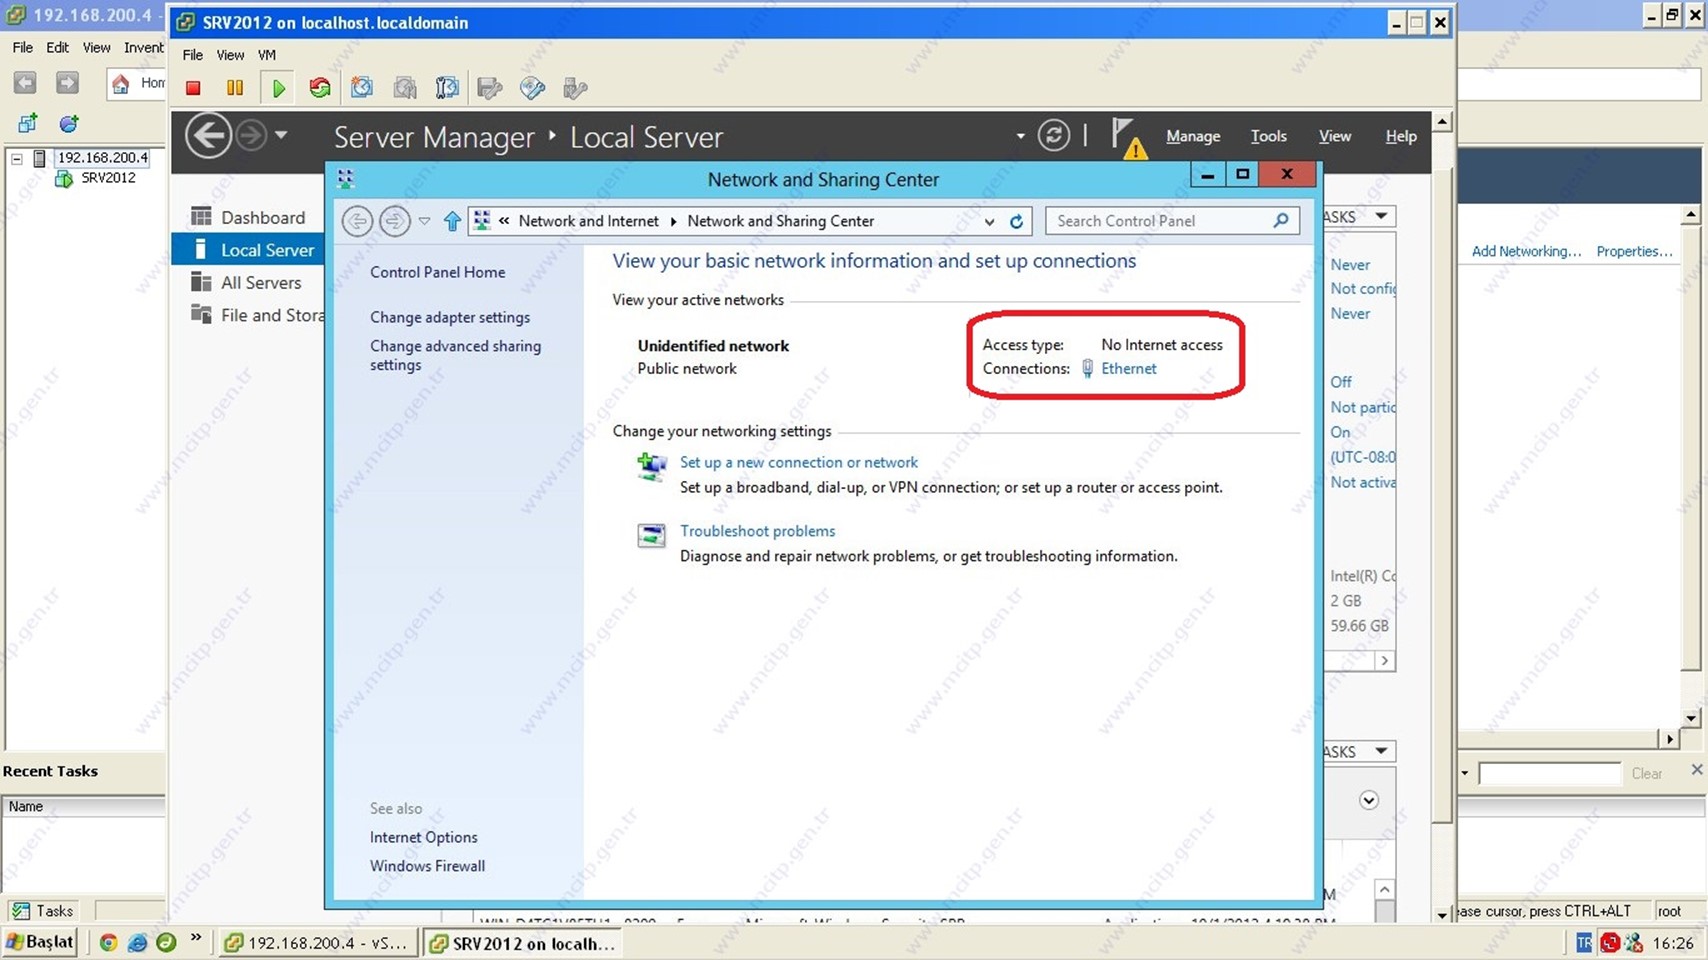Go back in Server Manager with the round arrow
The image size is (1708, 960).
pos(208,136)
